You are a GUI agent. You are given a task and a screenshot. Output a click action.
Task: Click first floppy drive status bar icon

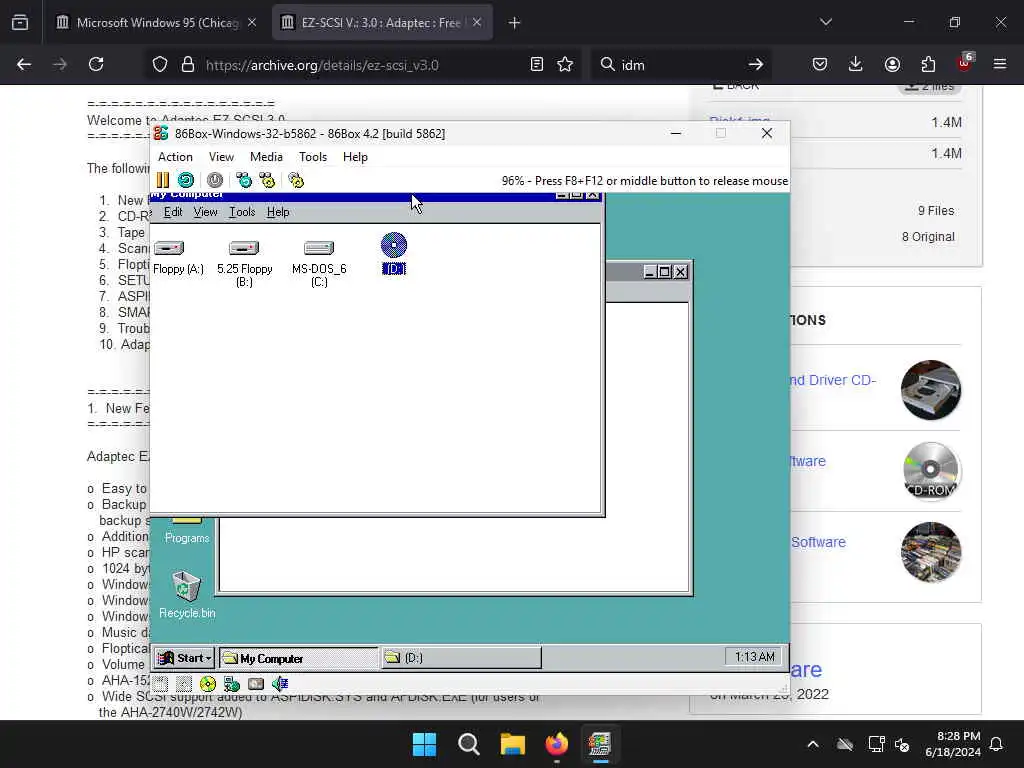tap(161, 684)
